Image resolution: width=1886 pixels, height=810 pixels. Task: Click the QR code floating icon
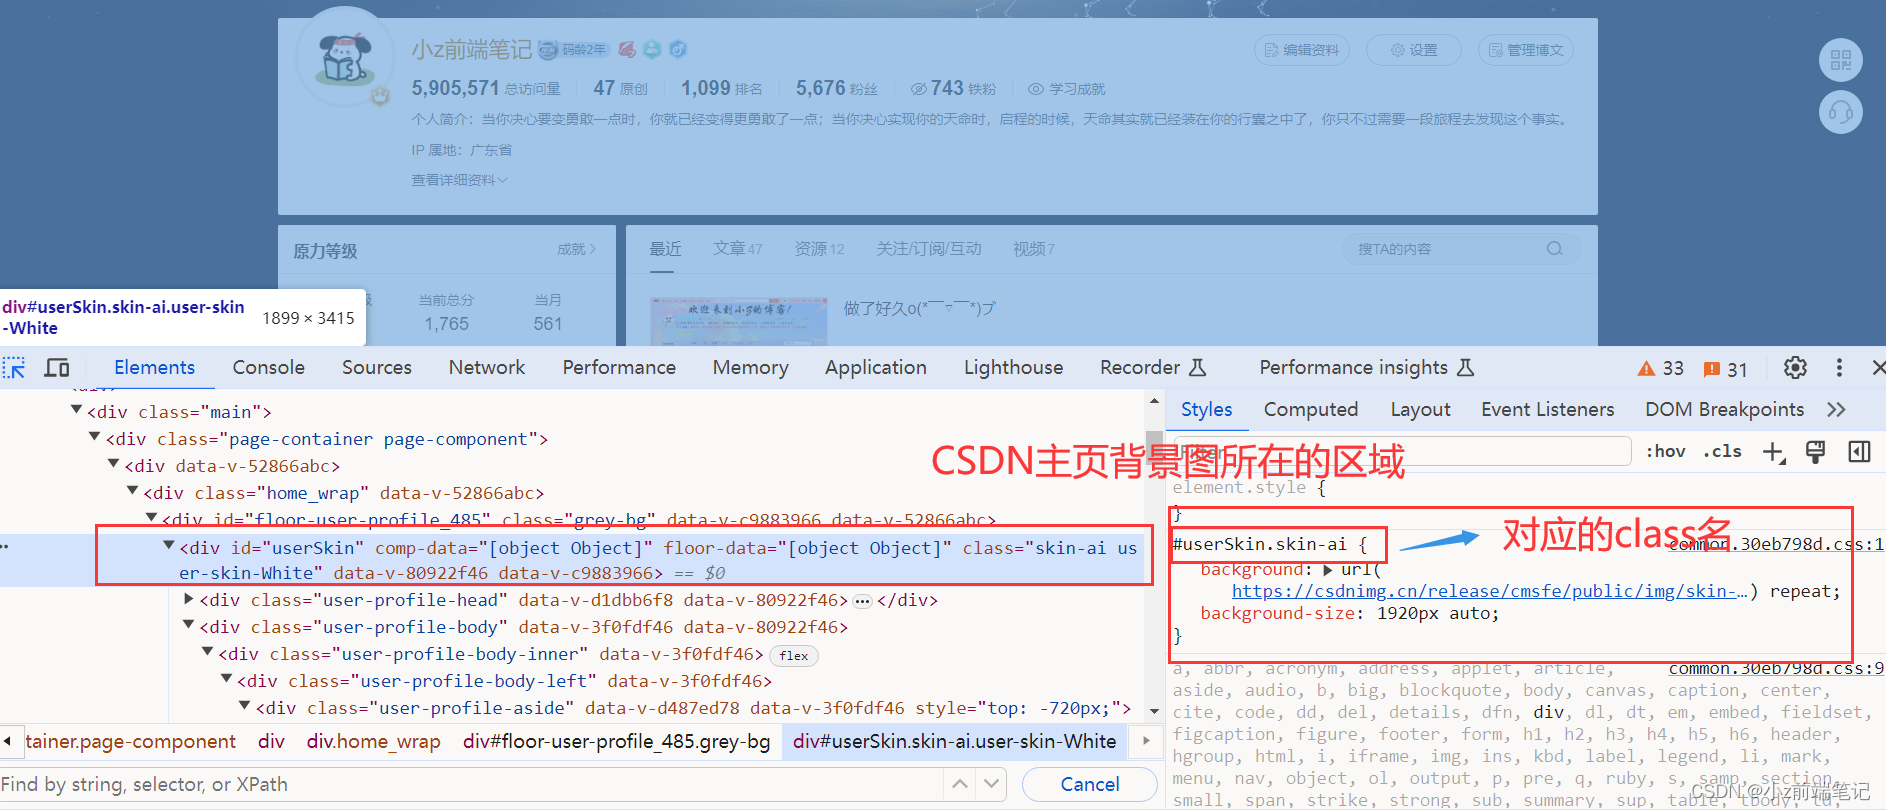[1840, 60]
